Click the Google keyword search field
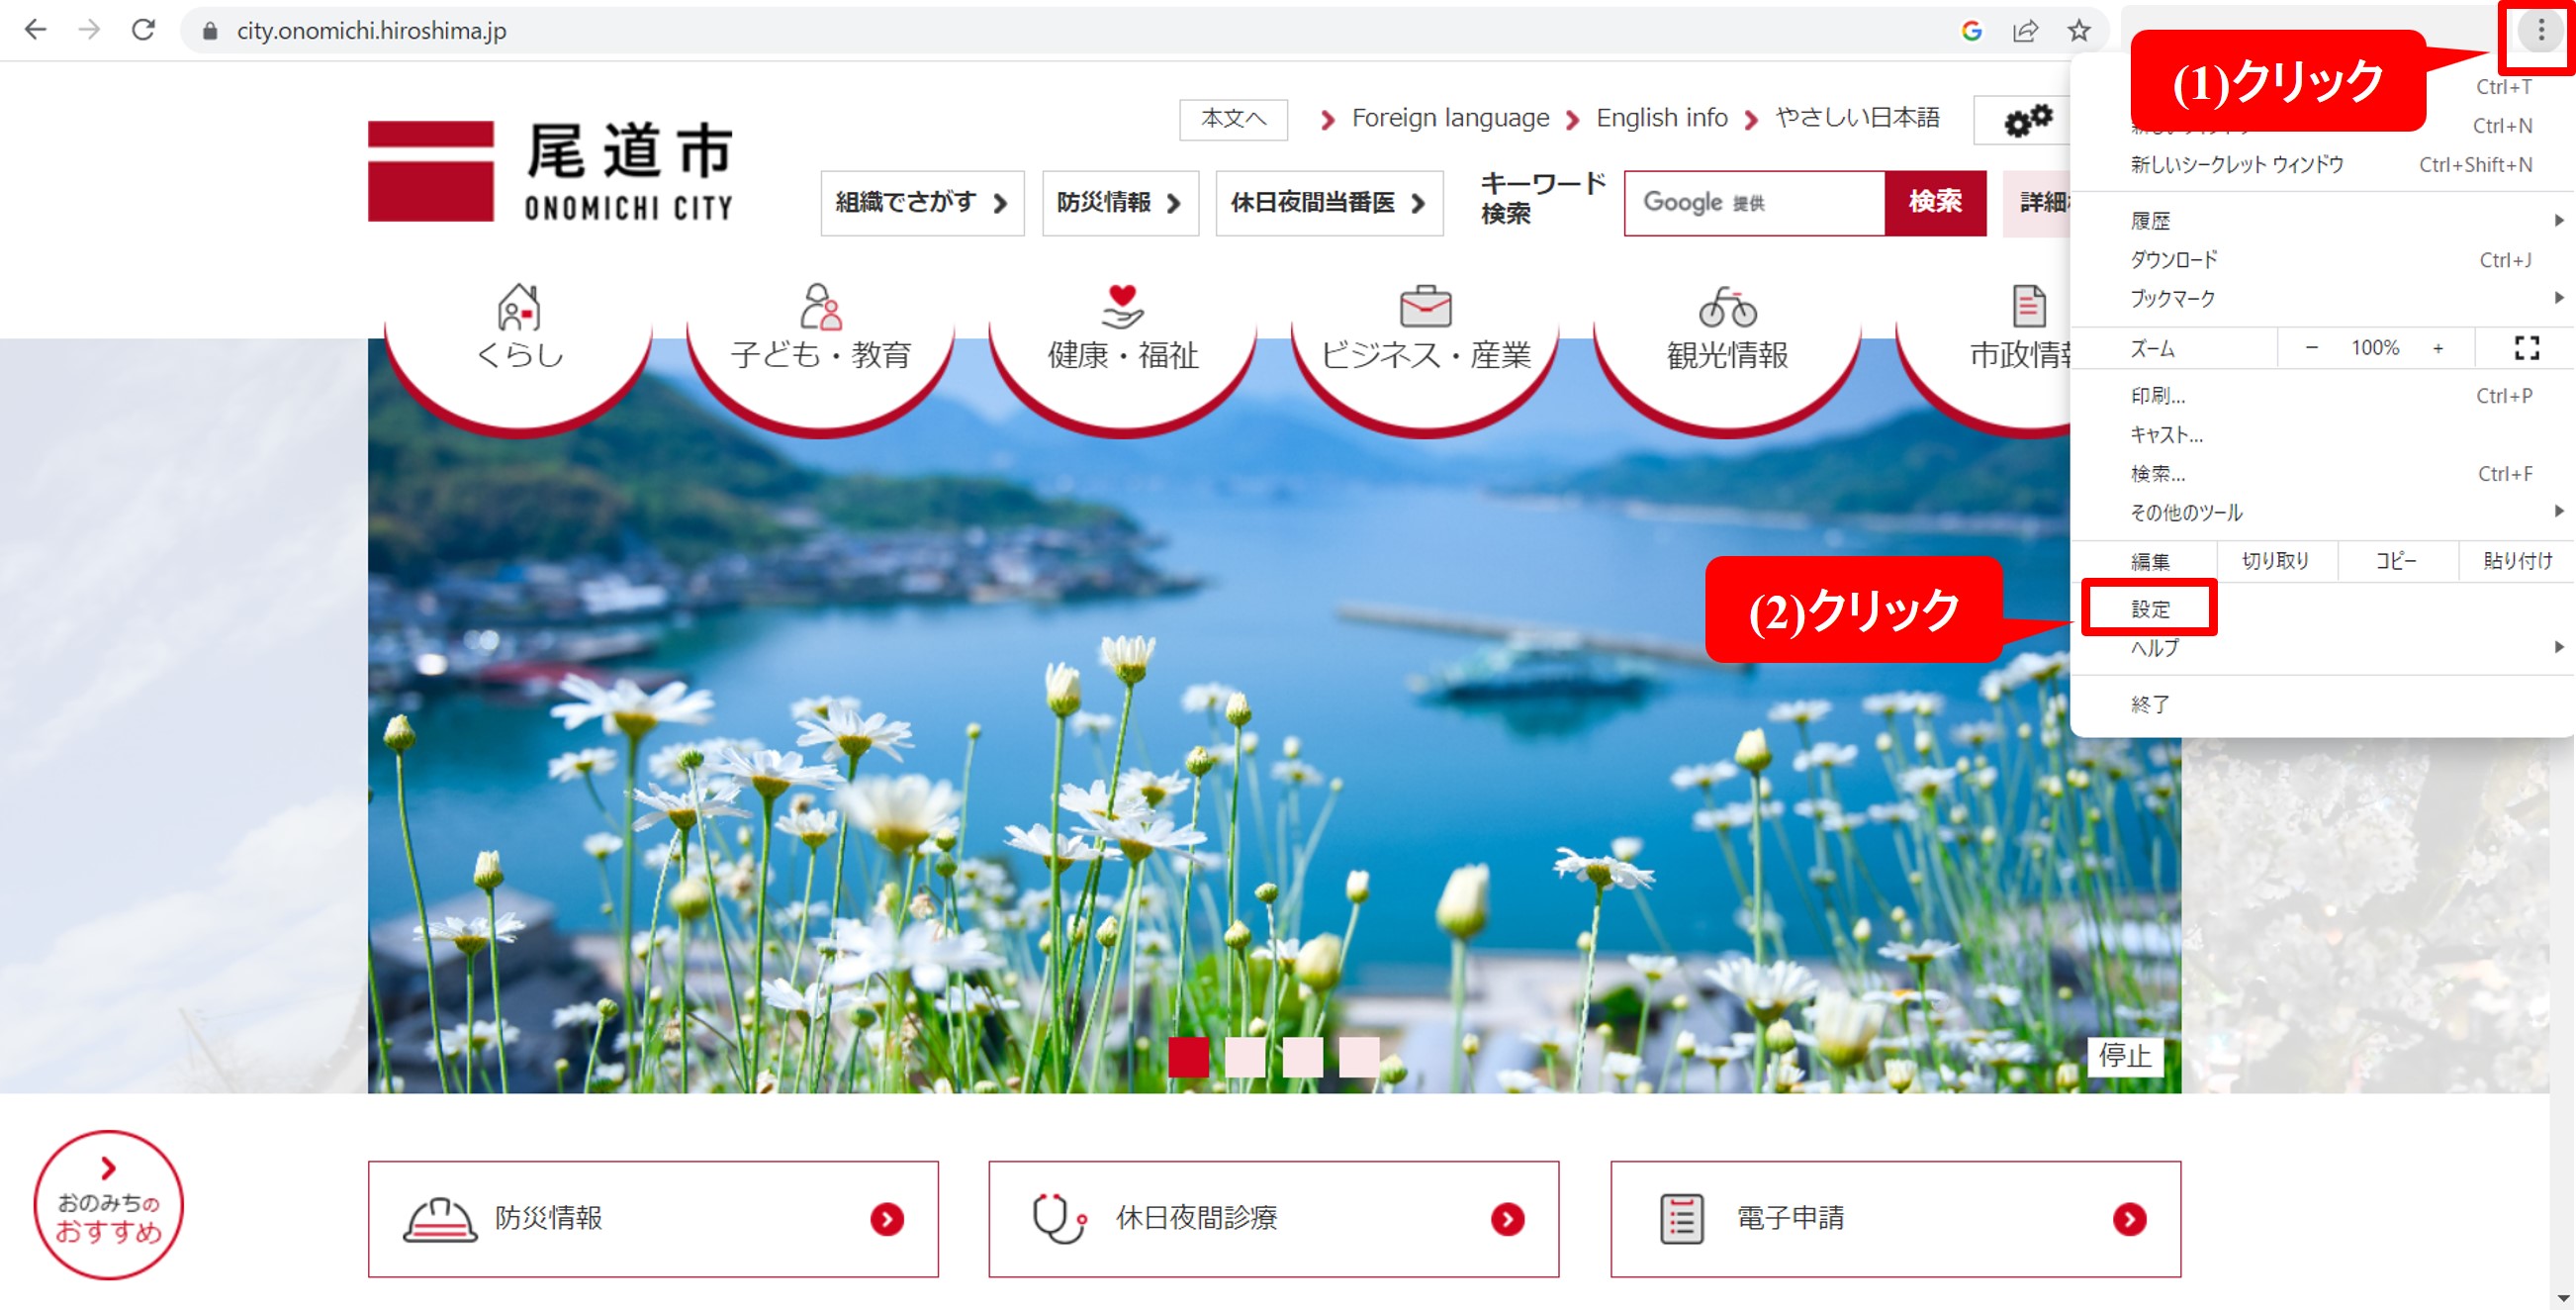This screenshot has height=1310, width=2576. (x=1754, y=203)
